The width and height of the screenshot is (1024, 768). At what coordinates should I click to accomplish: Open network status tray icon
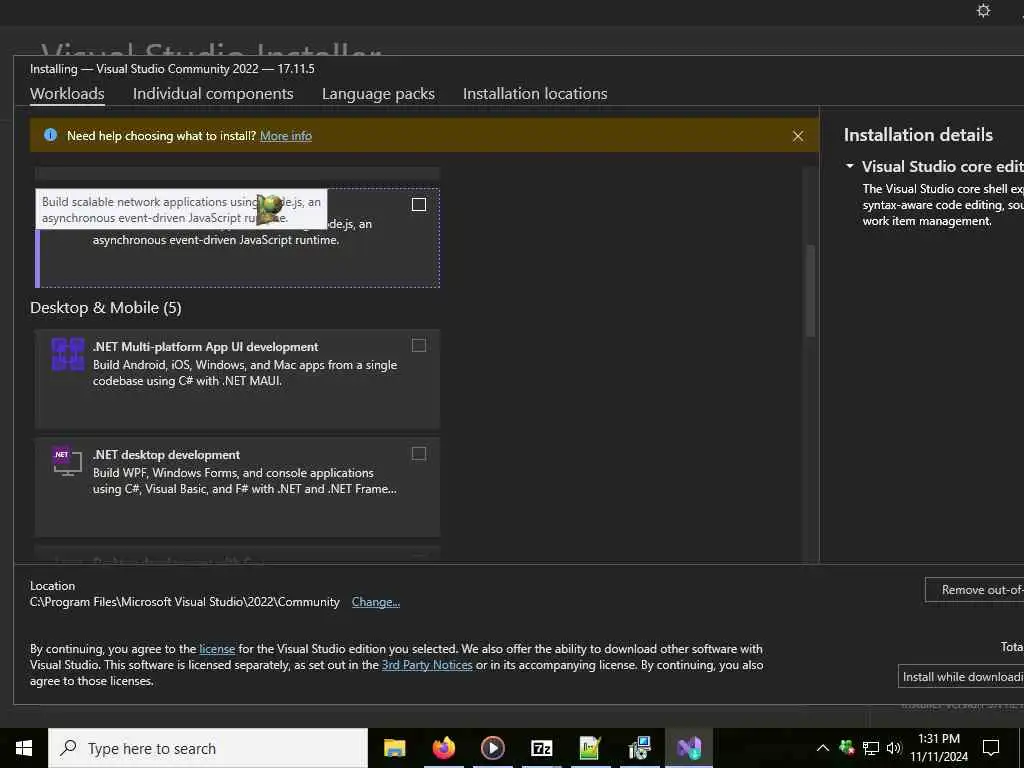point(871,748)
